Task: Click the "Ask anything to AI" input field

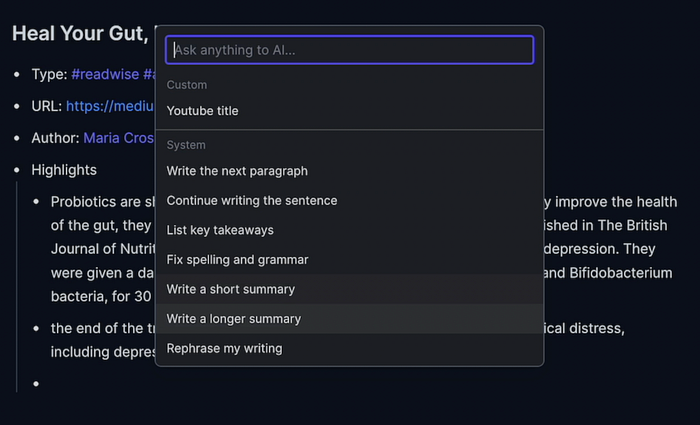Action: (350, 50)
